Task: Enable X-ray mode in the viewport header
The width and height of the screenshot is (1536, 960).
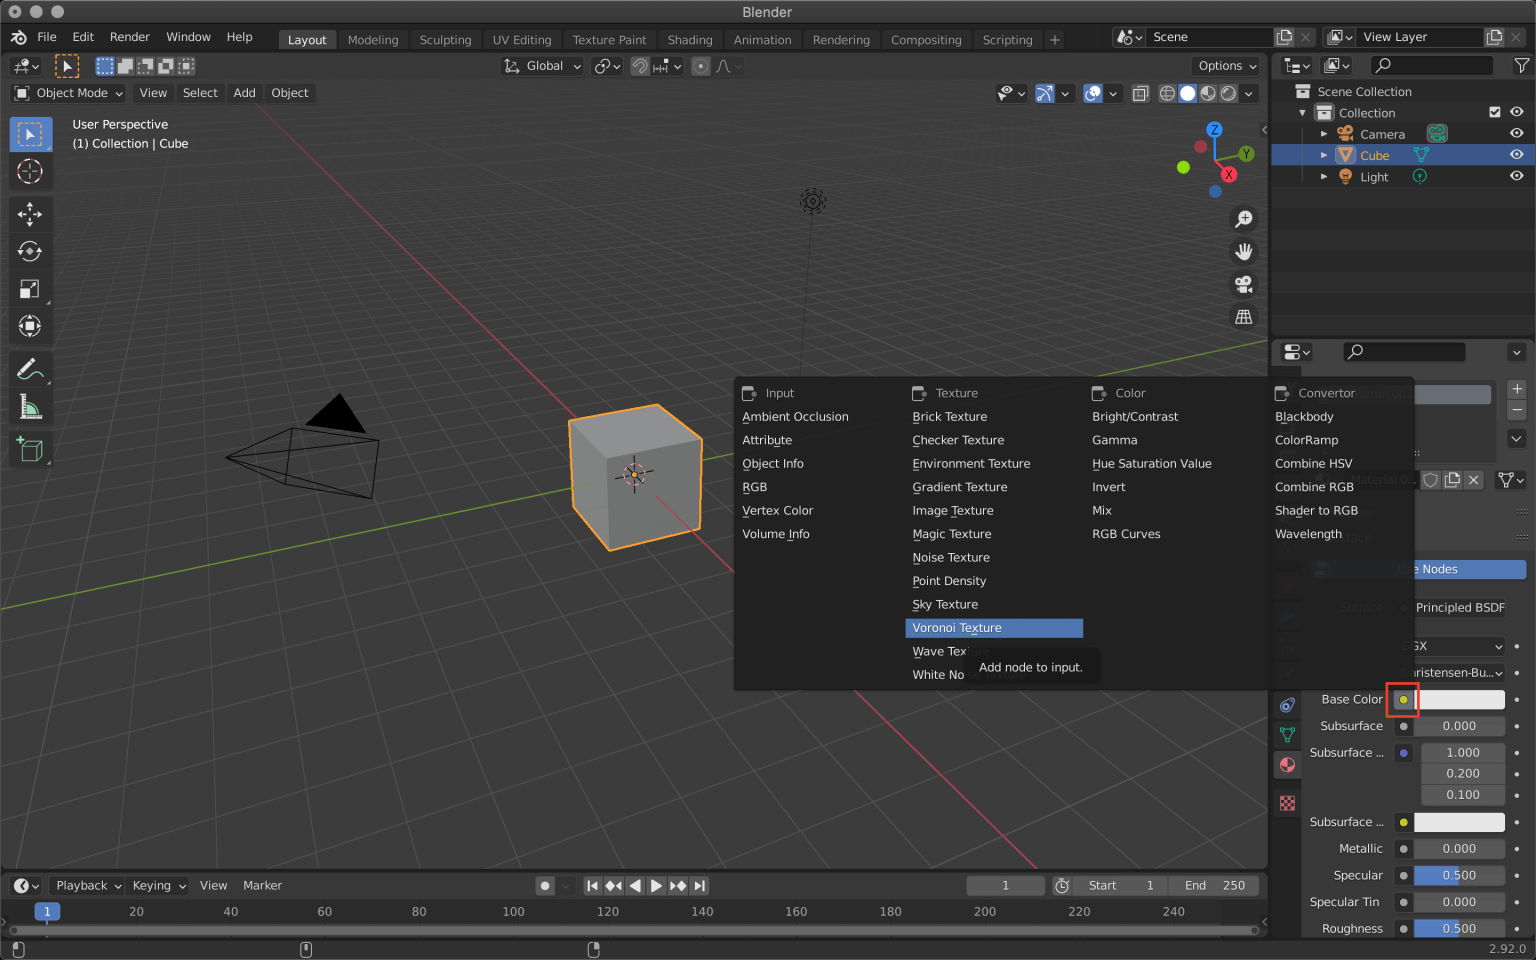Action: pyautogui.click(x=1140, y=92)
